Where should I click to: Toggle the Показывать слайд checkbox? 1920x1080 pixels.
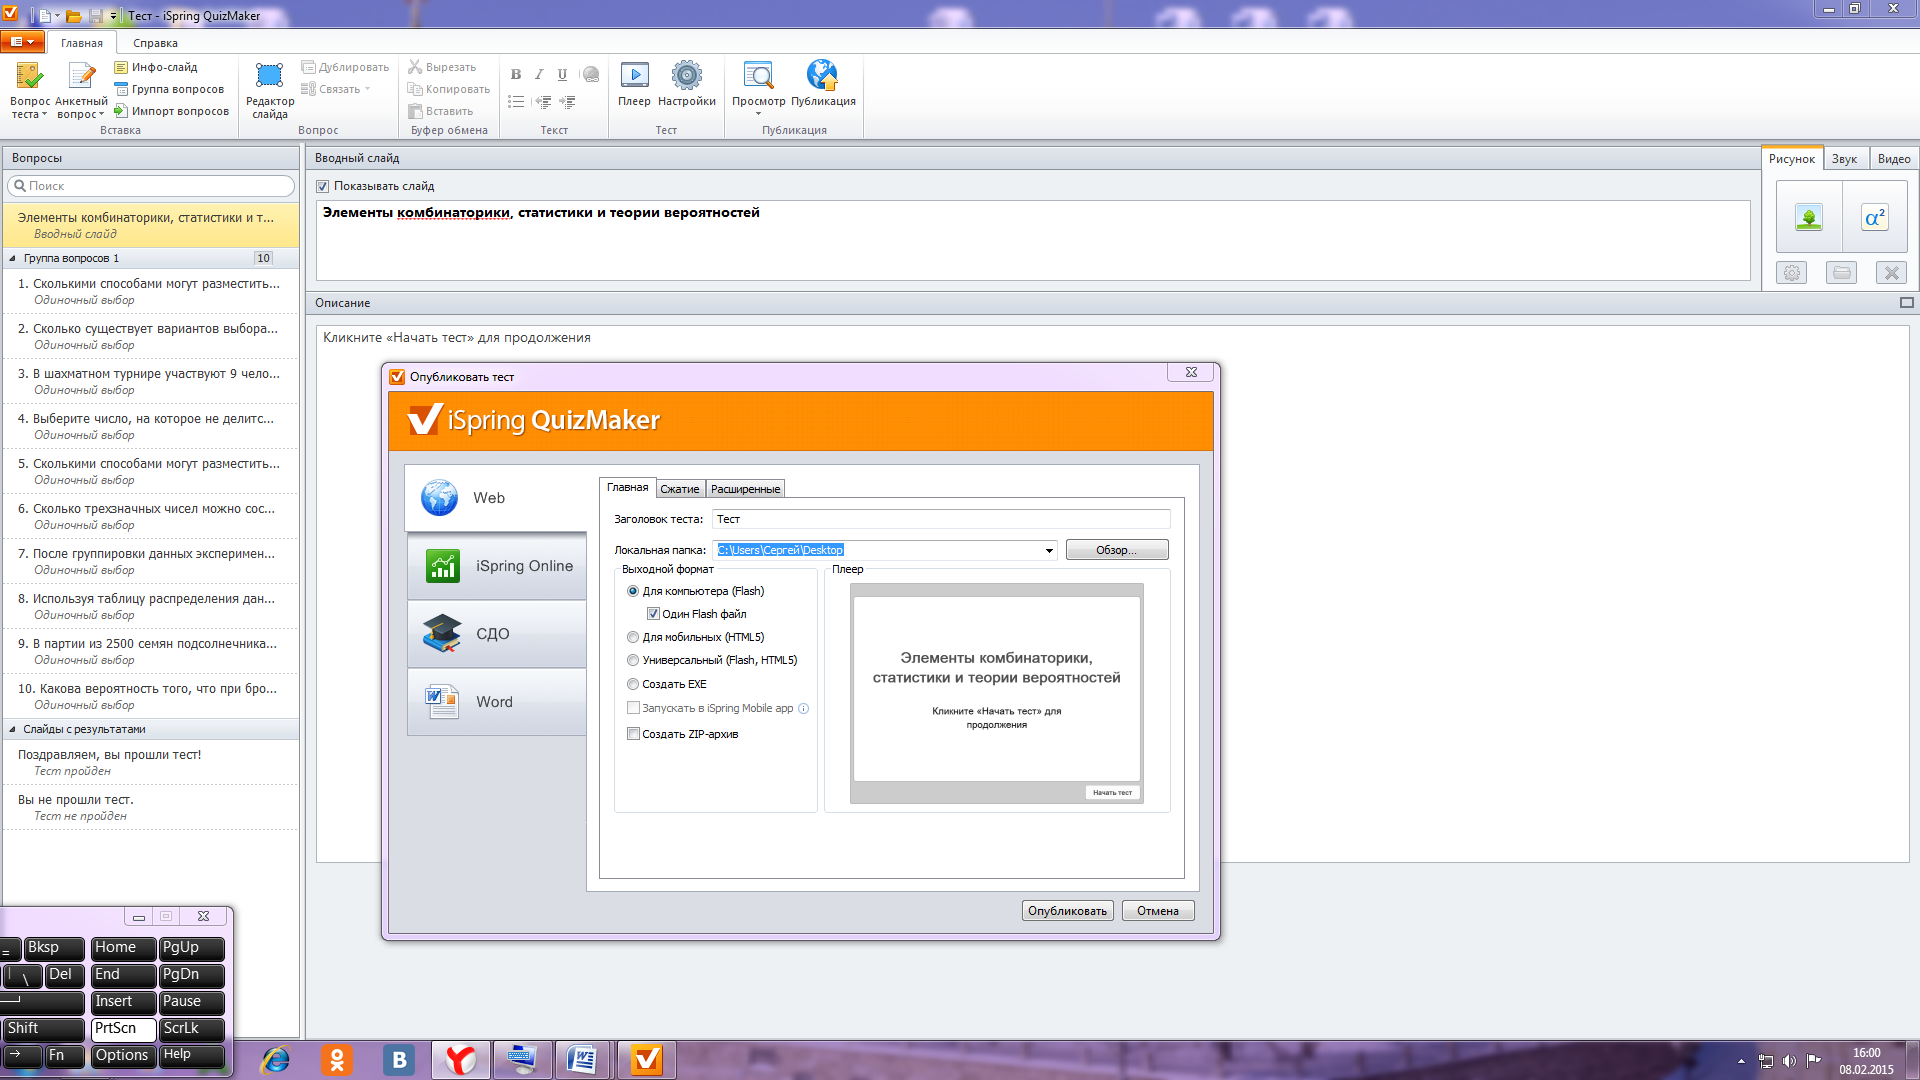coord(323,186)
